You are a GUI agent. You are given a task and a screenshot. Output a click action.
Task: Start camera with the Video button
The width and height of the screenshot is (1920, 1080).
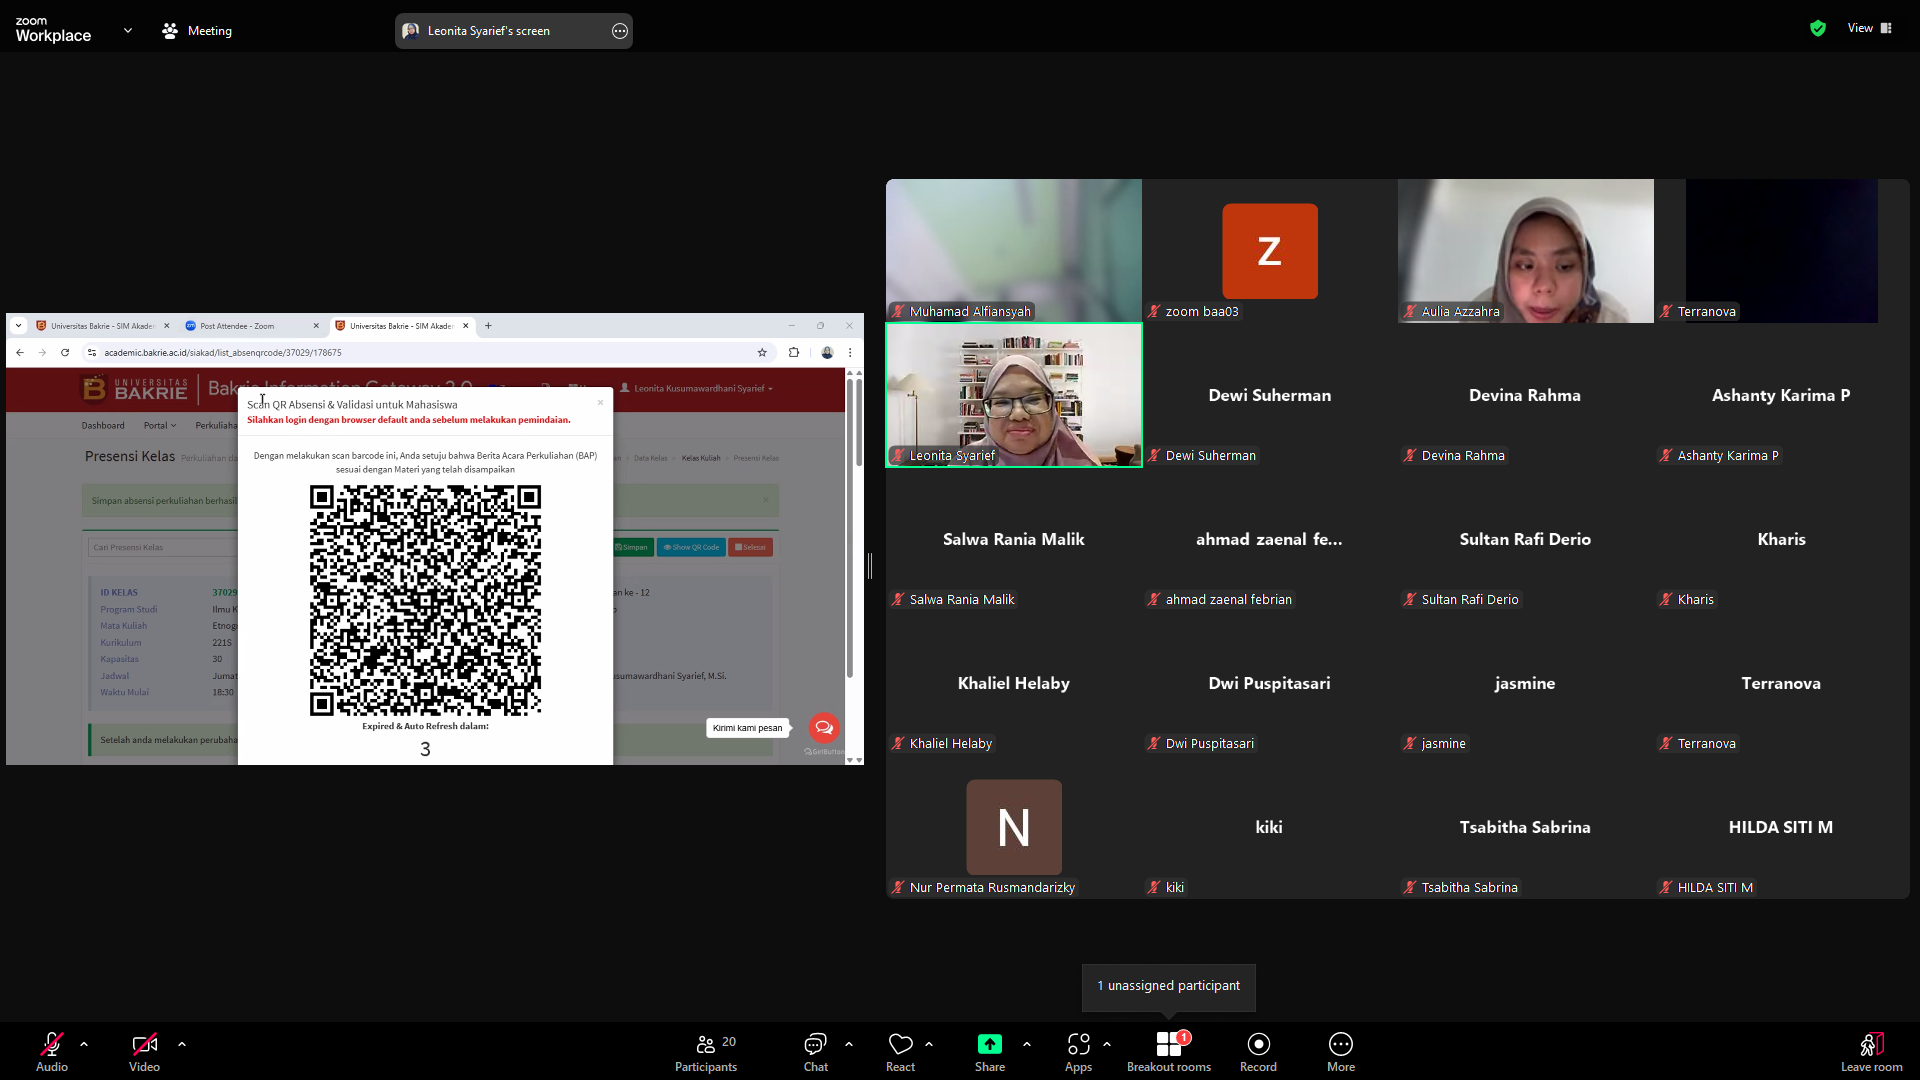click(144, 1051)
